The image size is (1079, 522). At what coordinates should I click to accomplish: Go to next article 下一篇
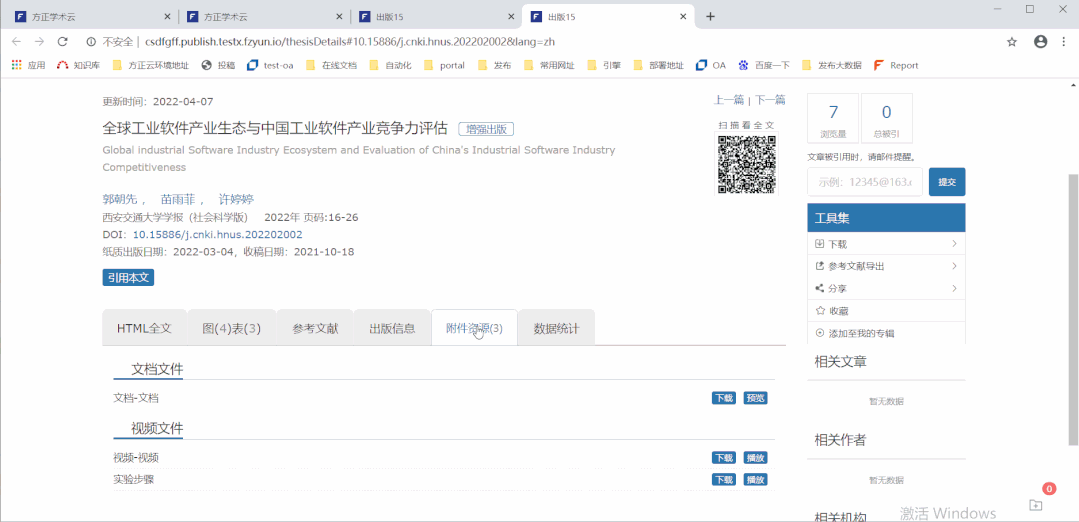(x=770, y=100)
